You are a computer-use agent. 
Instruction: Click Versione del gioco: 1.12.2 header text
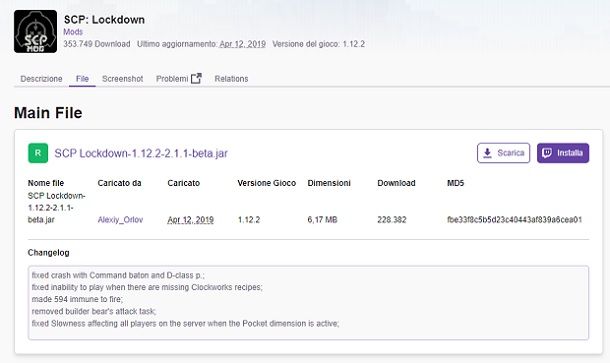coord(319,44)
